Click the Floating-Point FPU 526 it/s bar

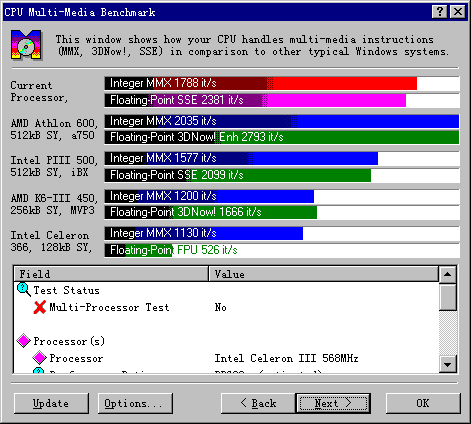click(138, 250)
